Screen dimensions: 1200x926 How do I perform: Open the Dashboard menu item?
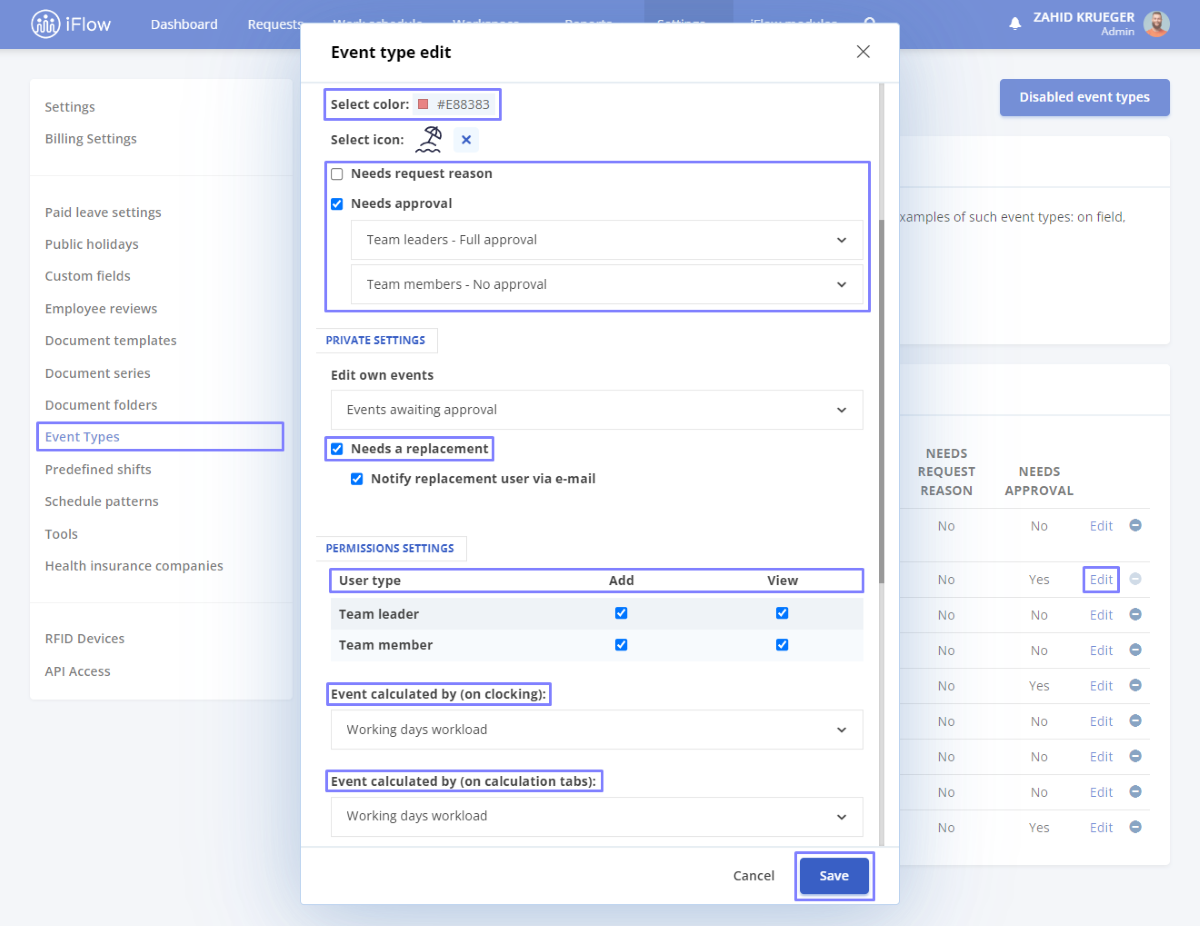click(184, 24)
